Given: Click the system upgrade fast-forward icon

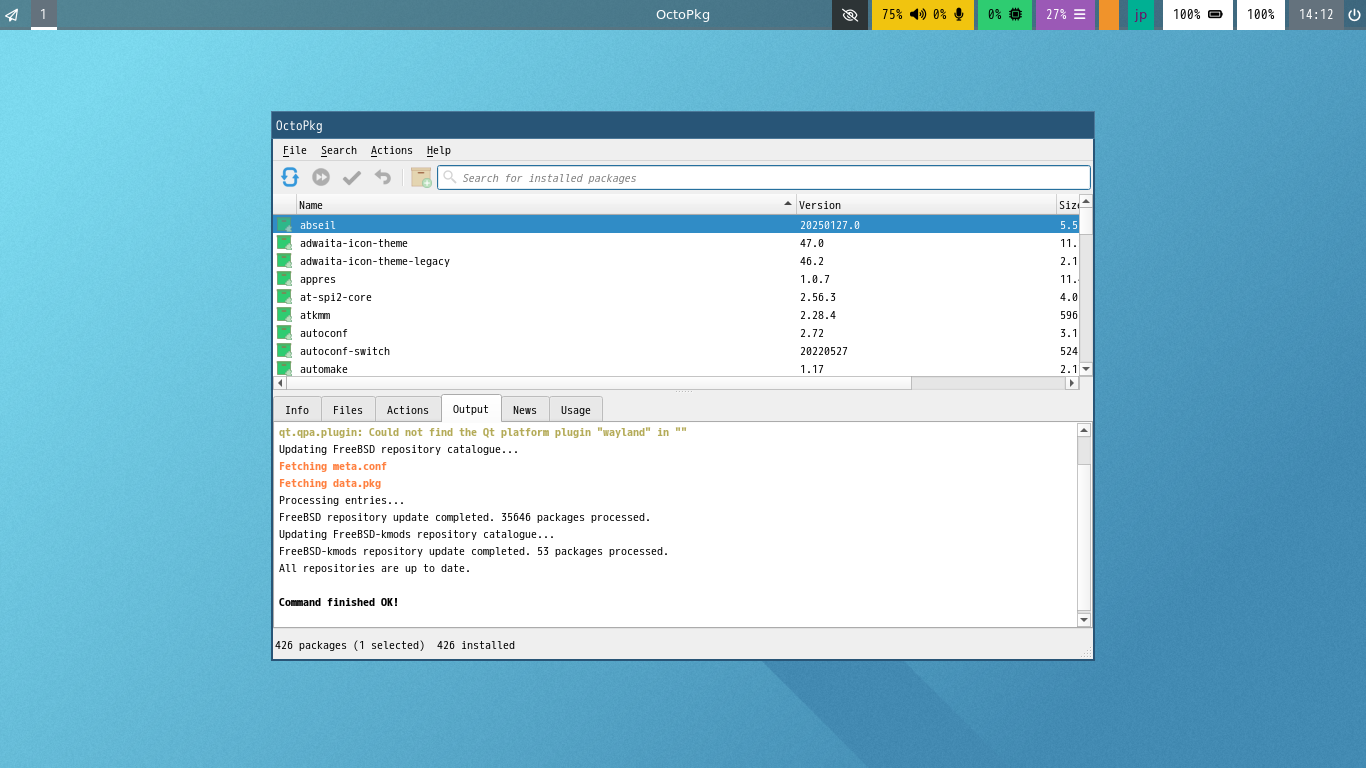Looking at the screenshot, I should (321, 177).
